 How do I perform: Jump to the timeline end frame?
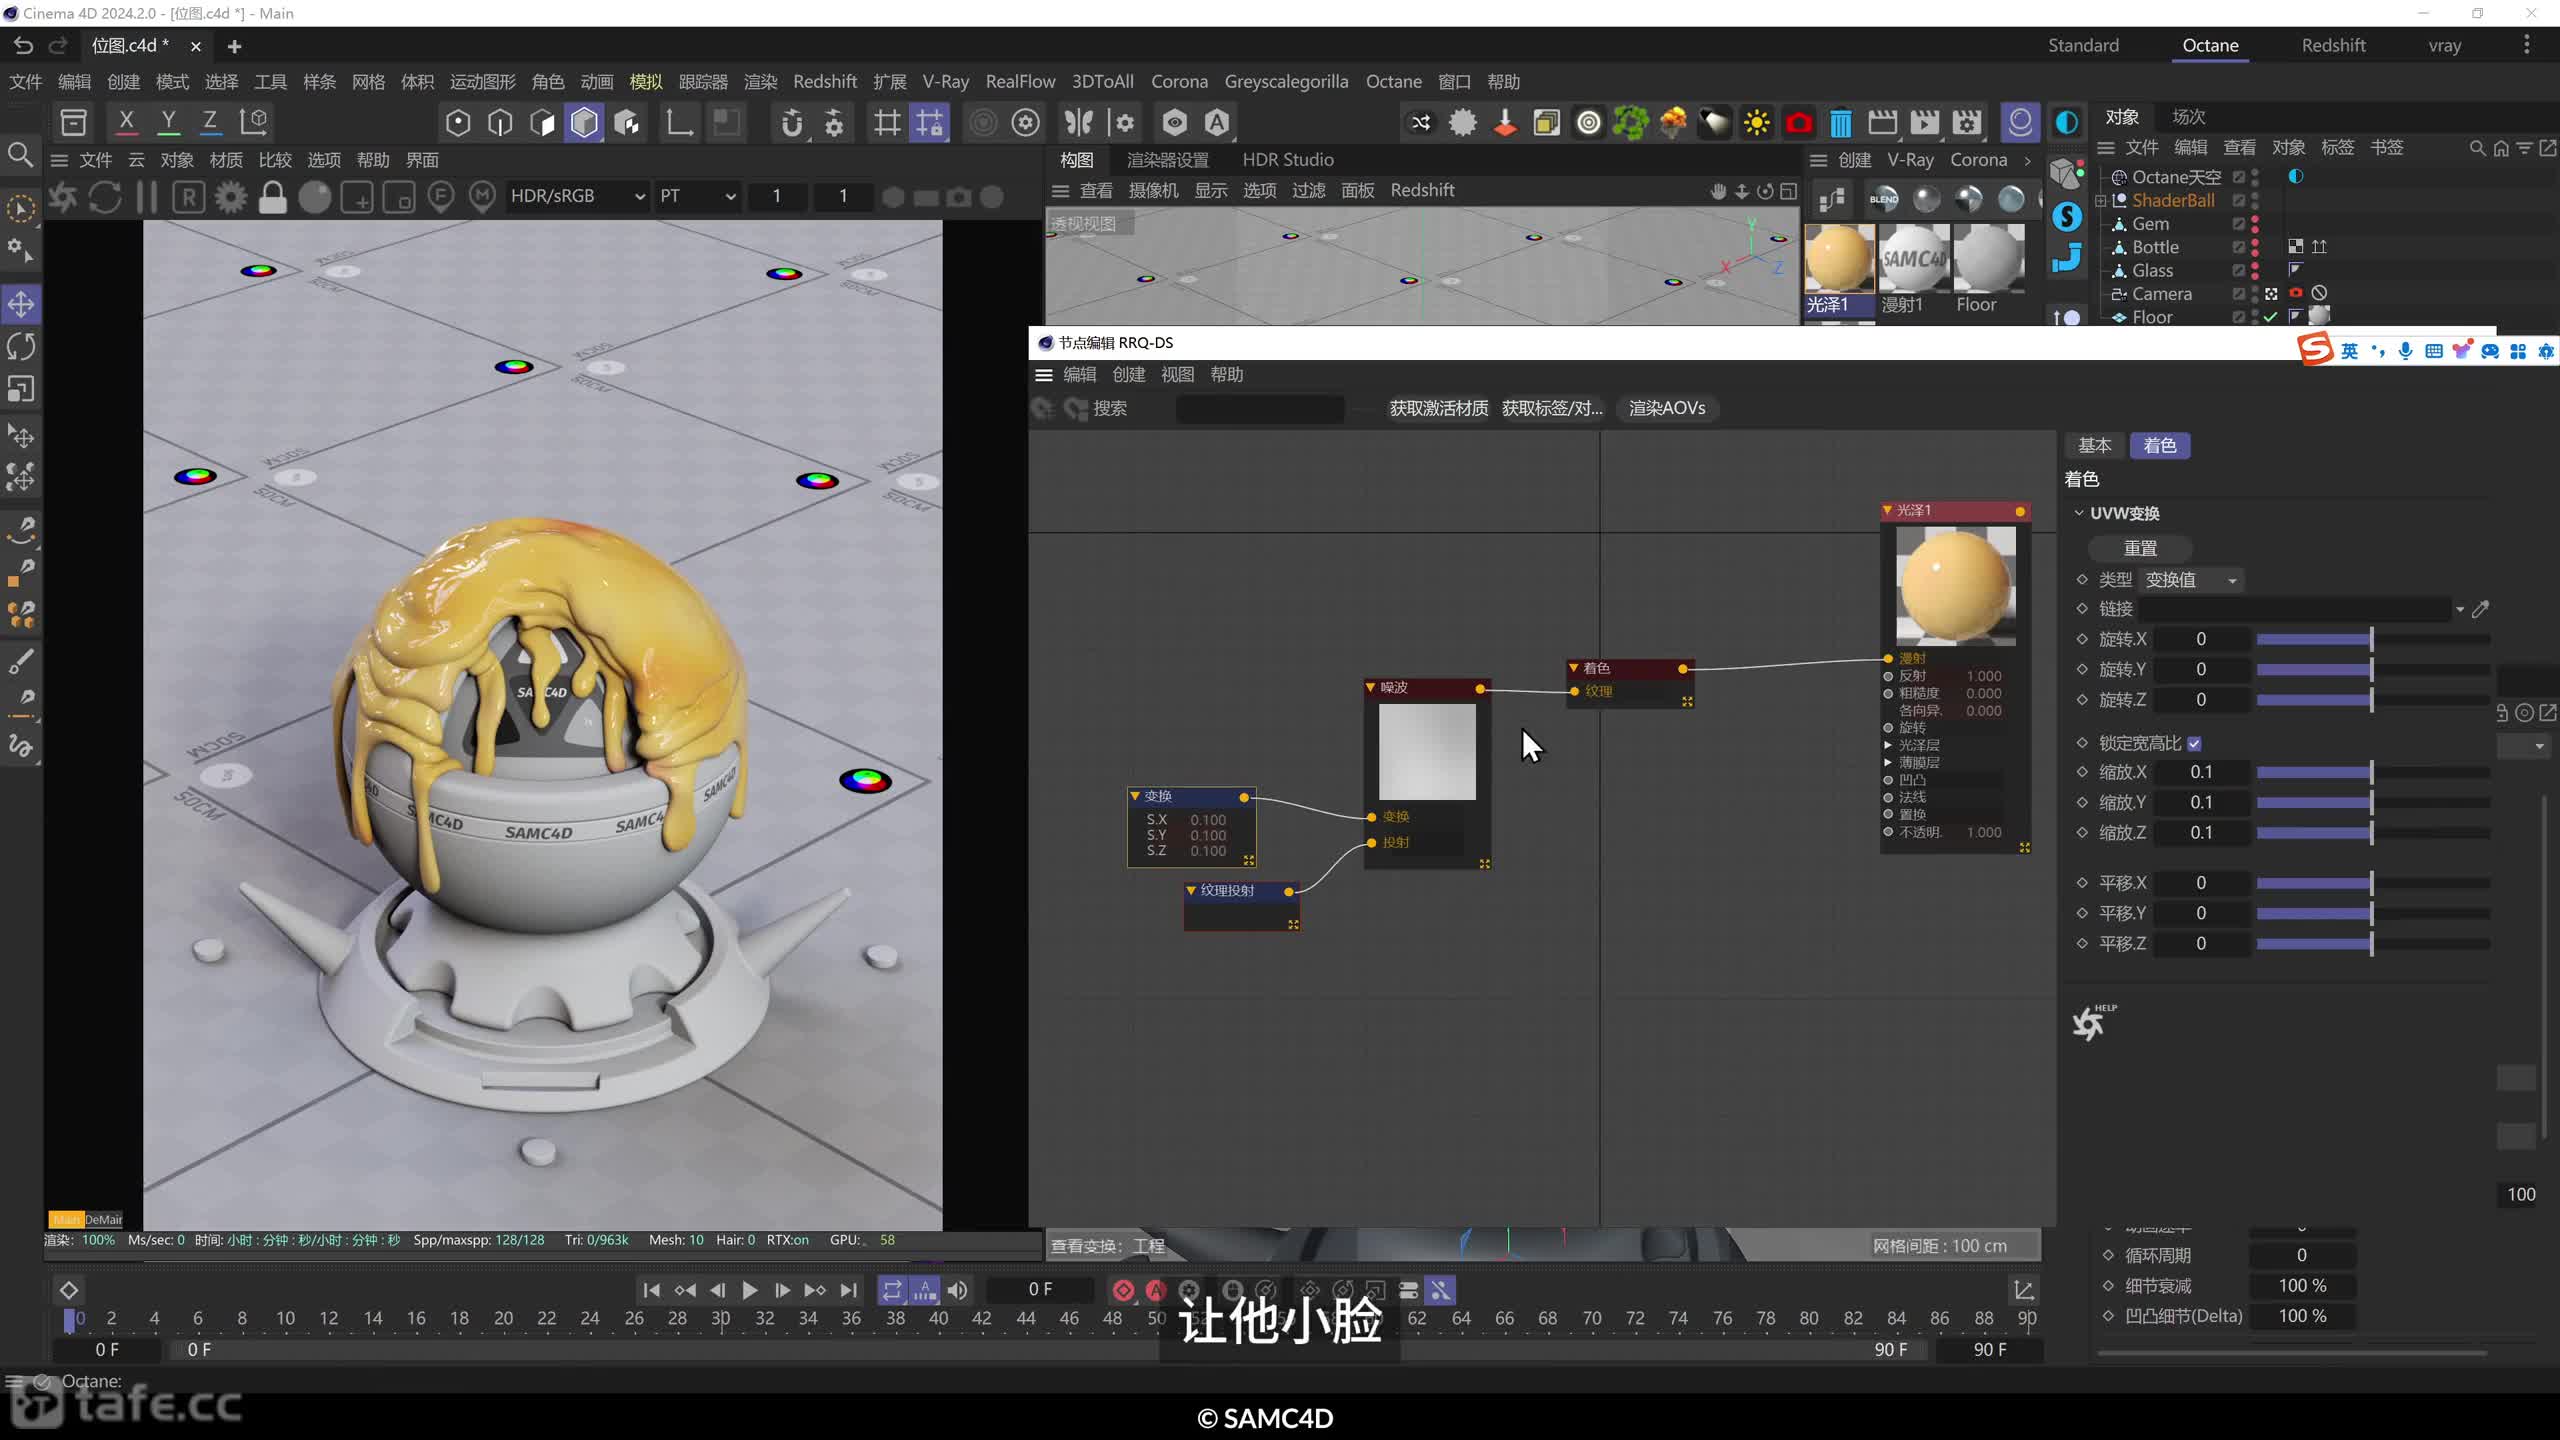click(849, 1290)
